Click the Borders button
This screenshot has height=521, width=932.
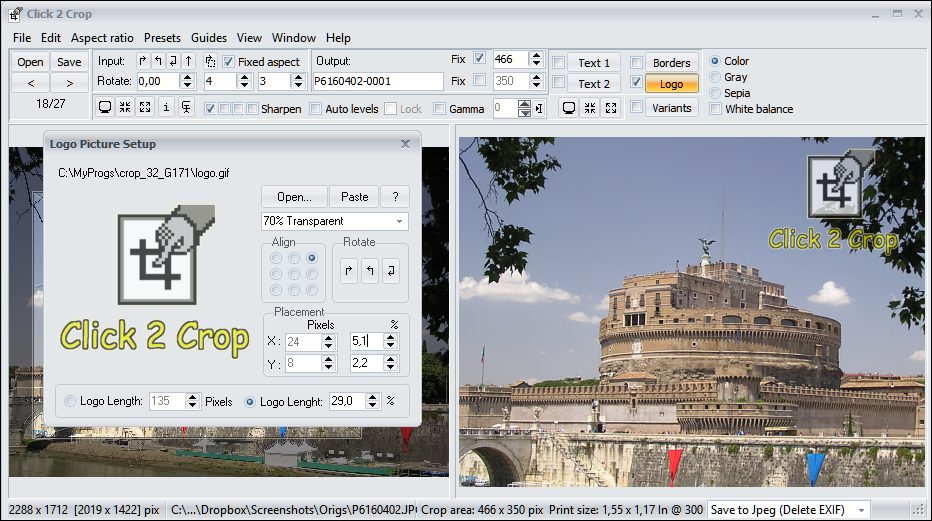[671, 63]
